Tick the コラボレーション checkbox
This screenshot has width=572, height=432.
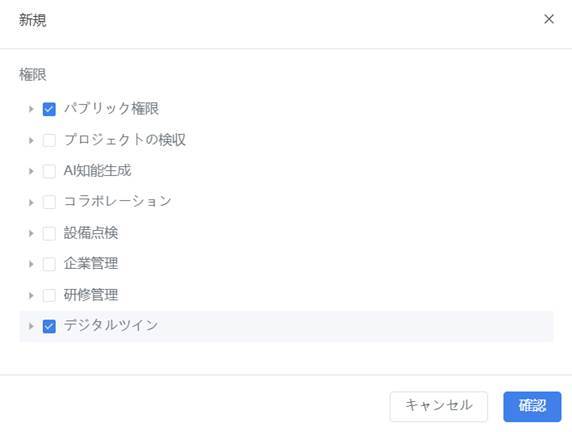49,202
